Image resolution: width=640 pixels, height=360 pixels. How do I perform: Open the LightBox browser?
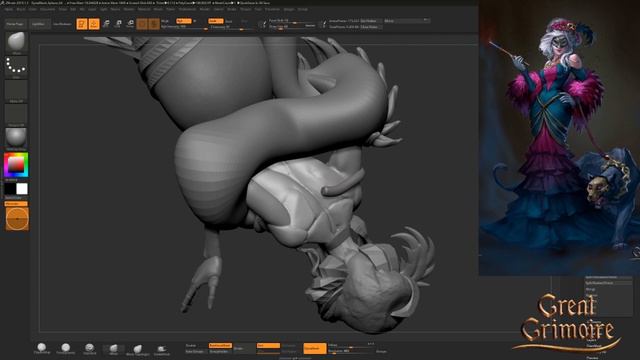tap(39, 24)
